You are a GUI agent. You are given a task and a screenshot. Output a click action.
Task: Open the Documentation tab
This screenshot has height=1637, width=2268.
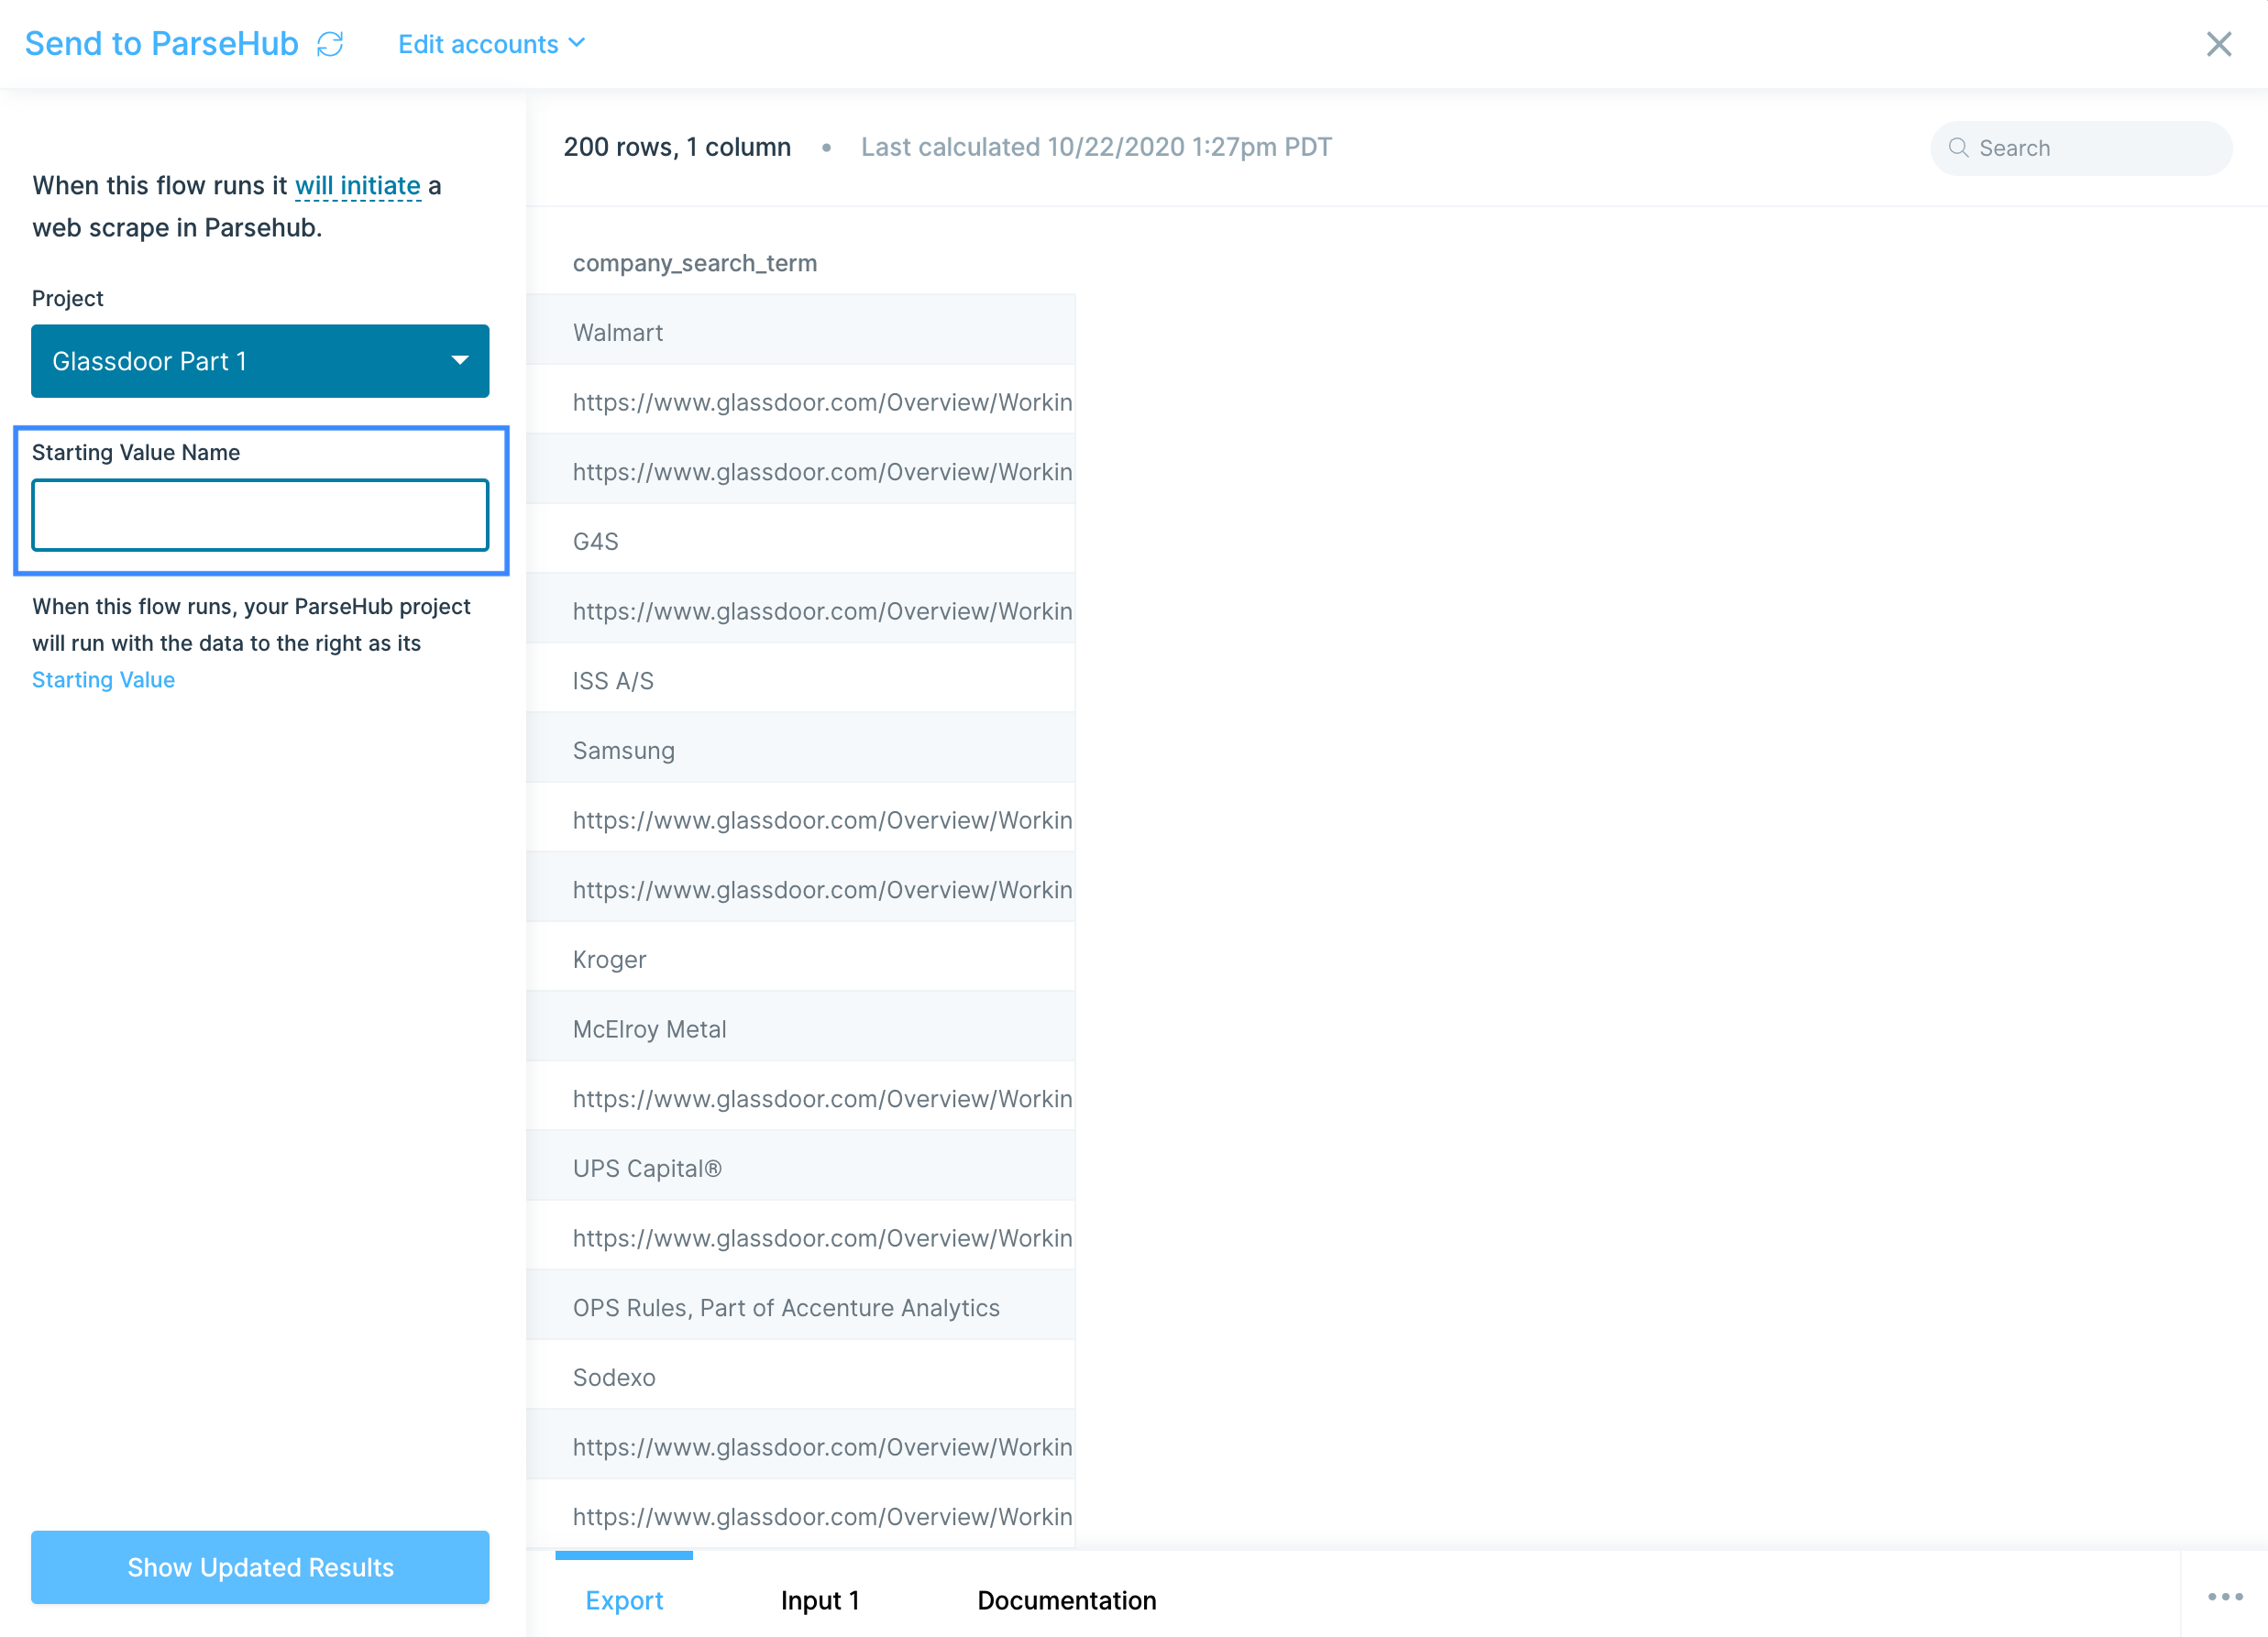click(x=1066, y=1600)
